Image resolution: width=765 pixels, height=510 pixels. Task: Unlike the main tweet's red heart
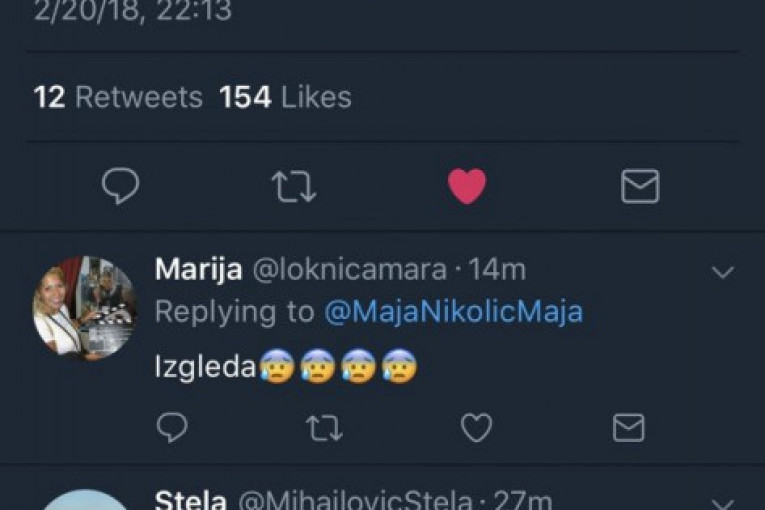467,186
